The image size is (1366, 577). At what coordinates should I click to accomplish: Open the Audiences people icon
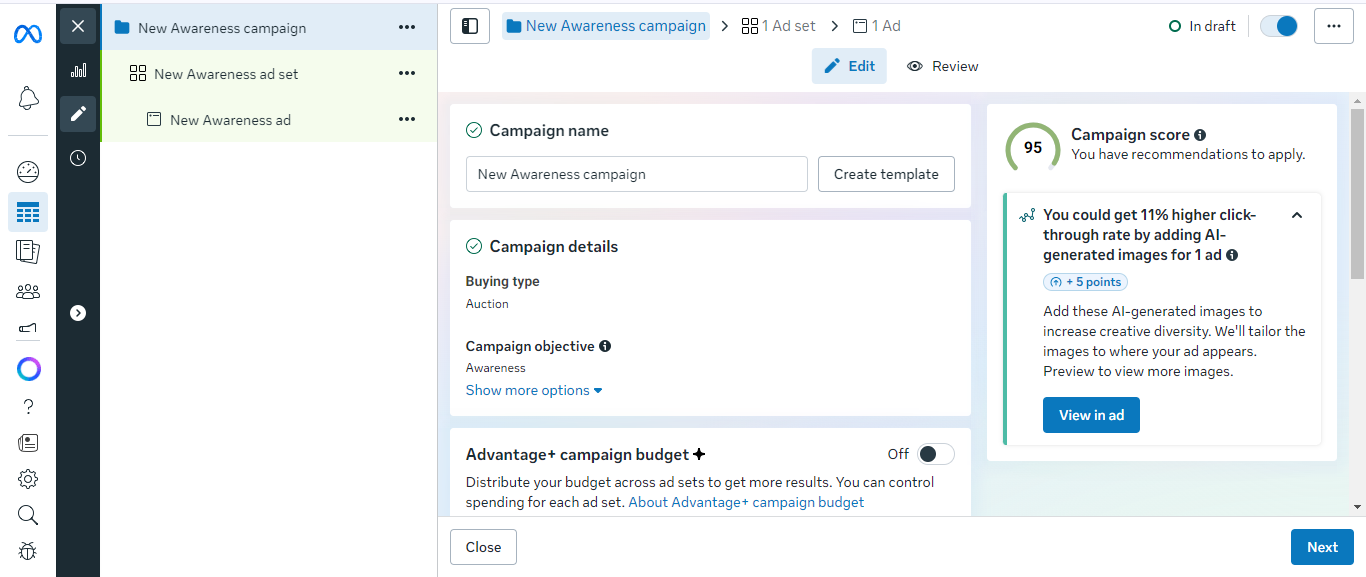[x=28, y=292]
